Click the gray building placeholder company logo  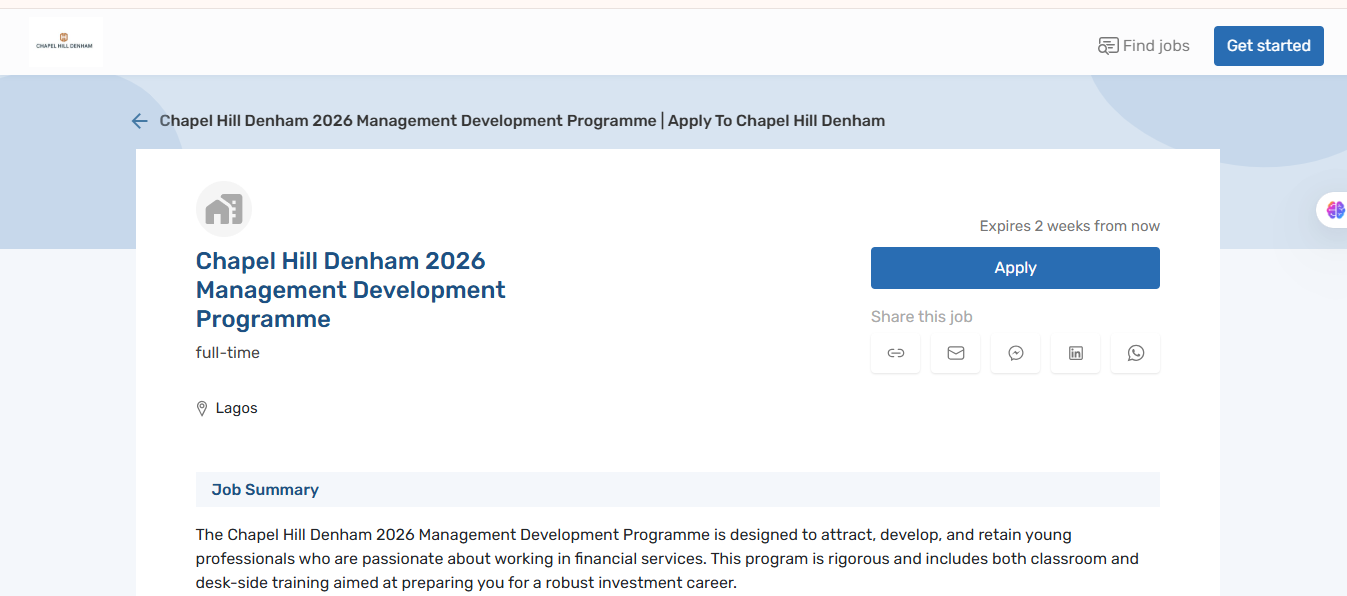click(223, 209)
